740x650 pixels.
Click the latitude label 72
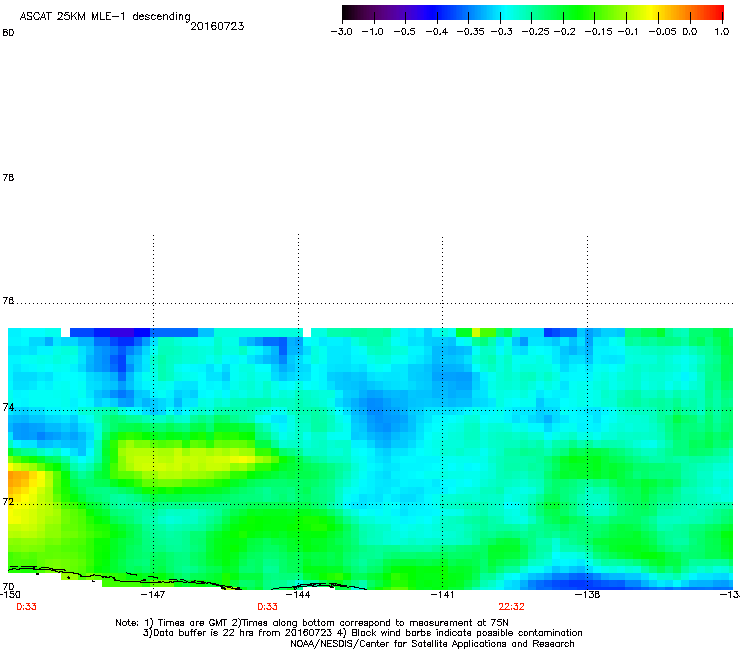[x=8, y=501]
